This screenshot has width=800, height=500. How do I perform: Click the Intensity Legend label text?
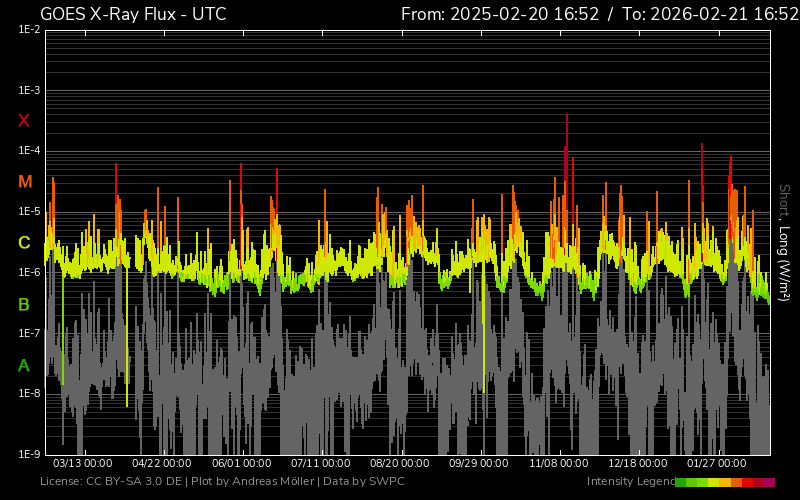629,482
